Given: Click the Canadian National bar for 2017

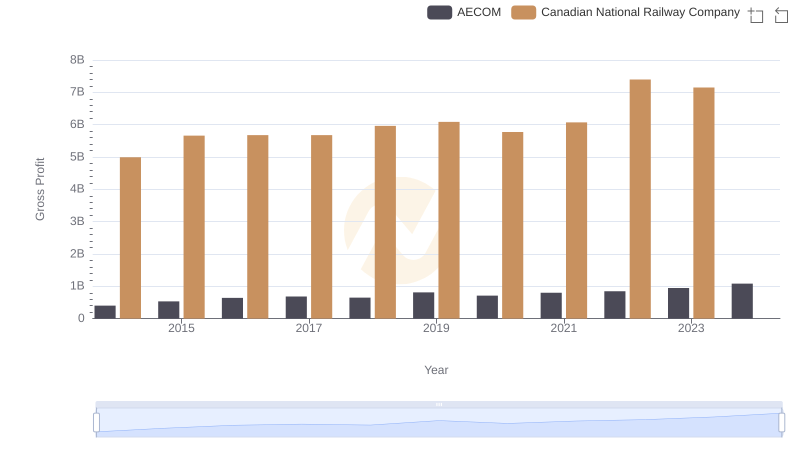Looking at the screenshot, I should tap(321, 227).
